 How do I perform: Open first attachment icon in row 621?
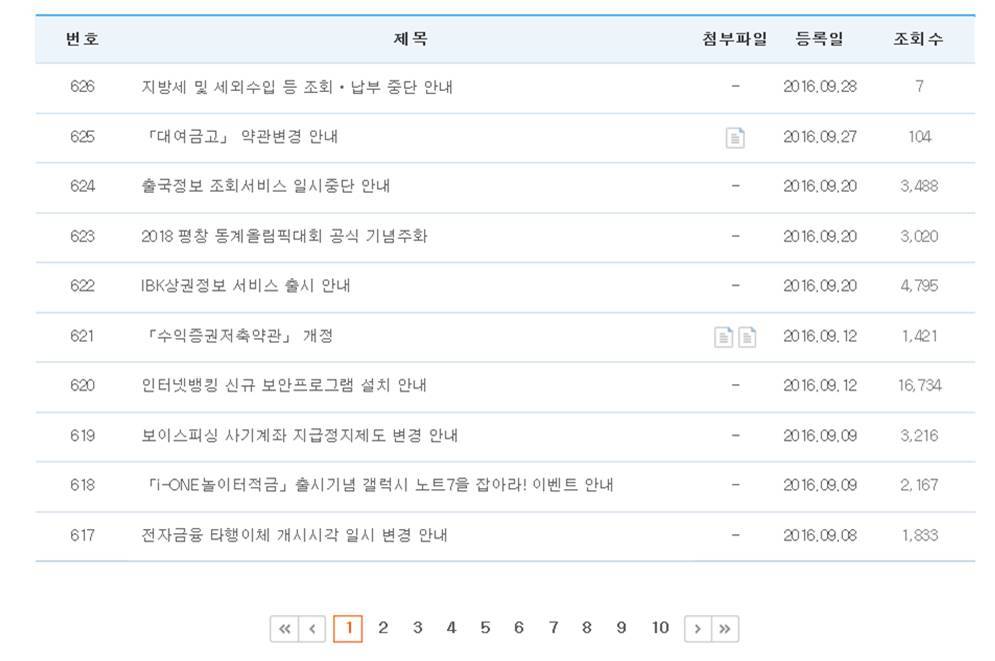click(x=723, y=337)
